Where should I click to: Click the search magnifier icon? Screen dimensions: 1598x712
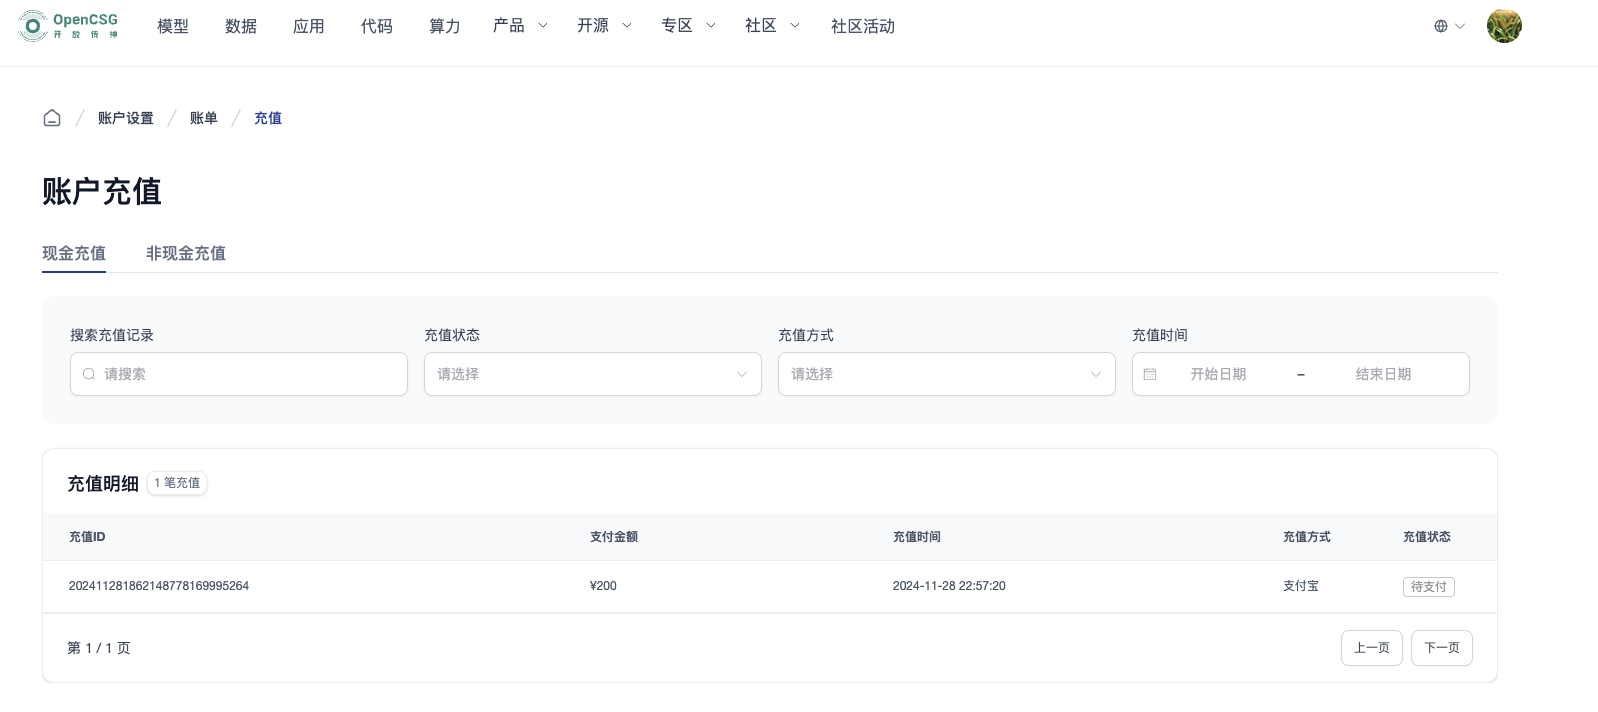pyautogui.click(x=89, y=374)
